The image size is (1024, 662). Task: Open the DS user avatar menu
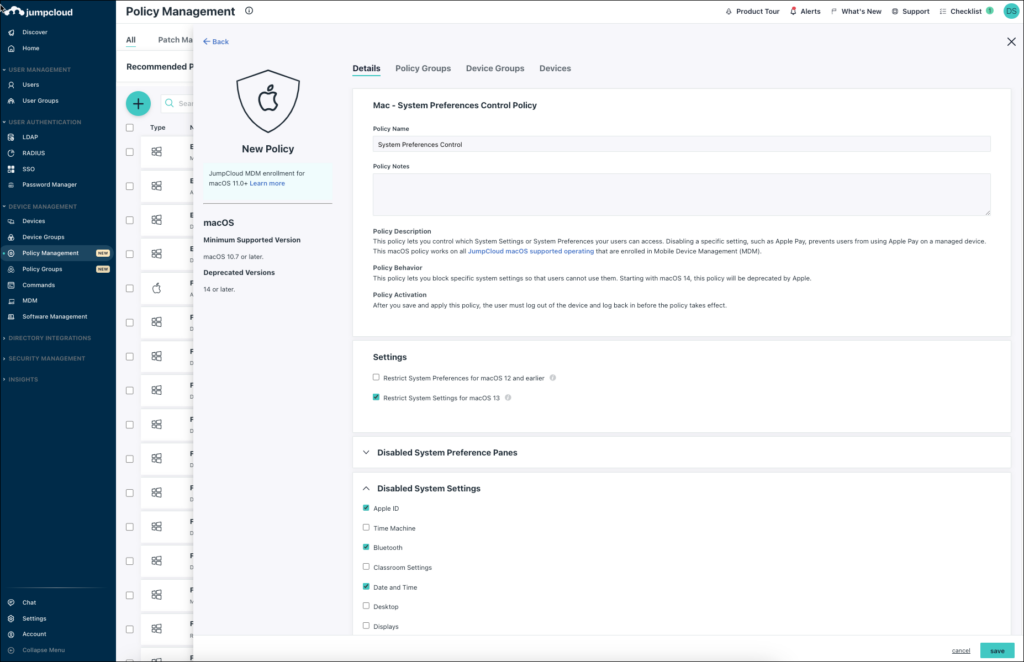coord(1011,11)
